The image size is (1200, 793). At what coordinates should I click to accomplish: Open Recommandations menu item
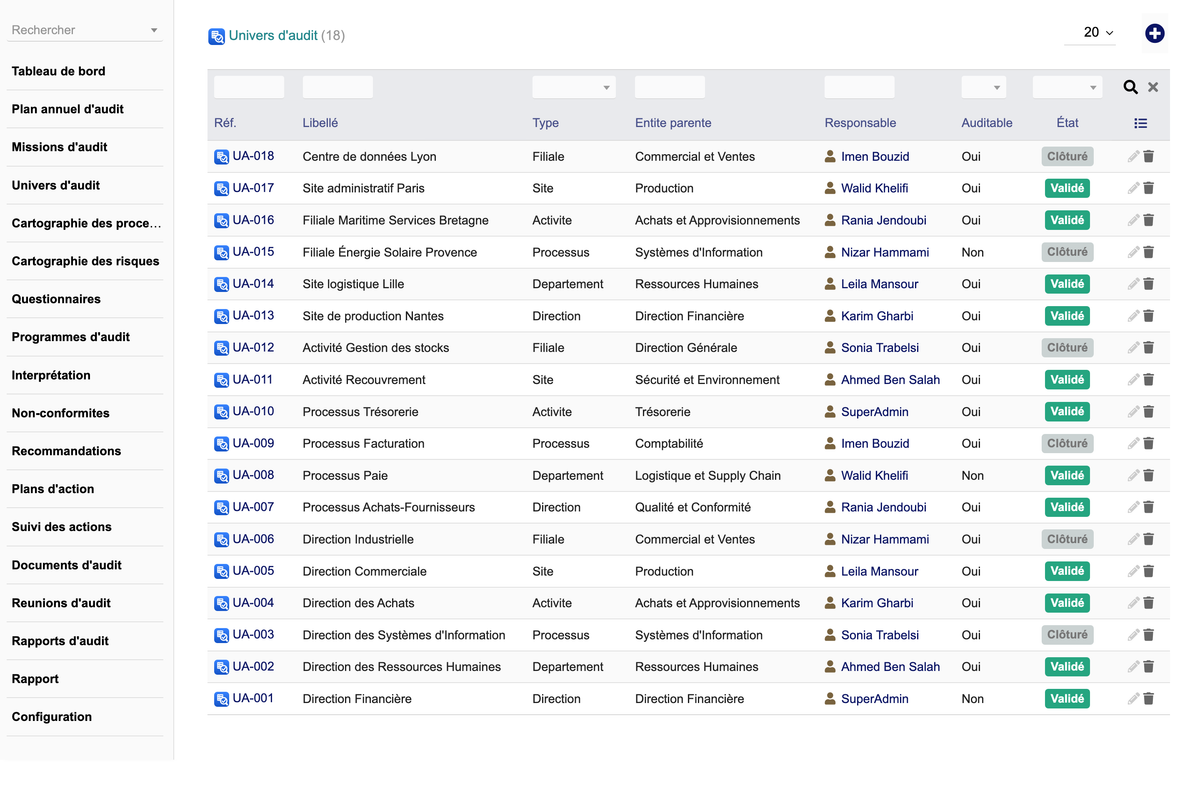click(x=66, y=451)
